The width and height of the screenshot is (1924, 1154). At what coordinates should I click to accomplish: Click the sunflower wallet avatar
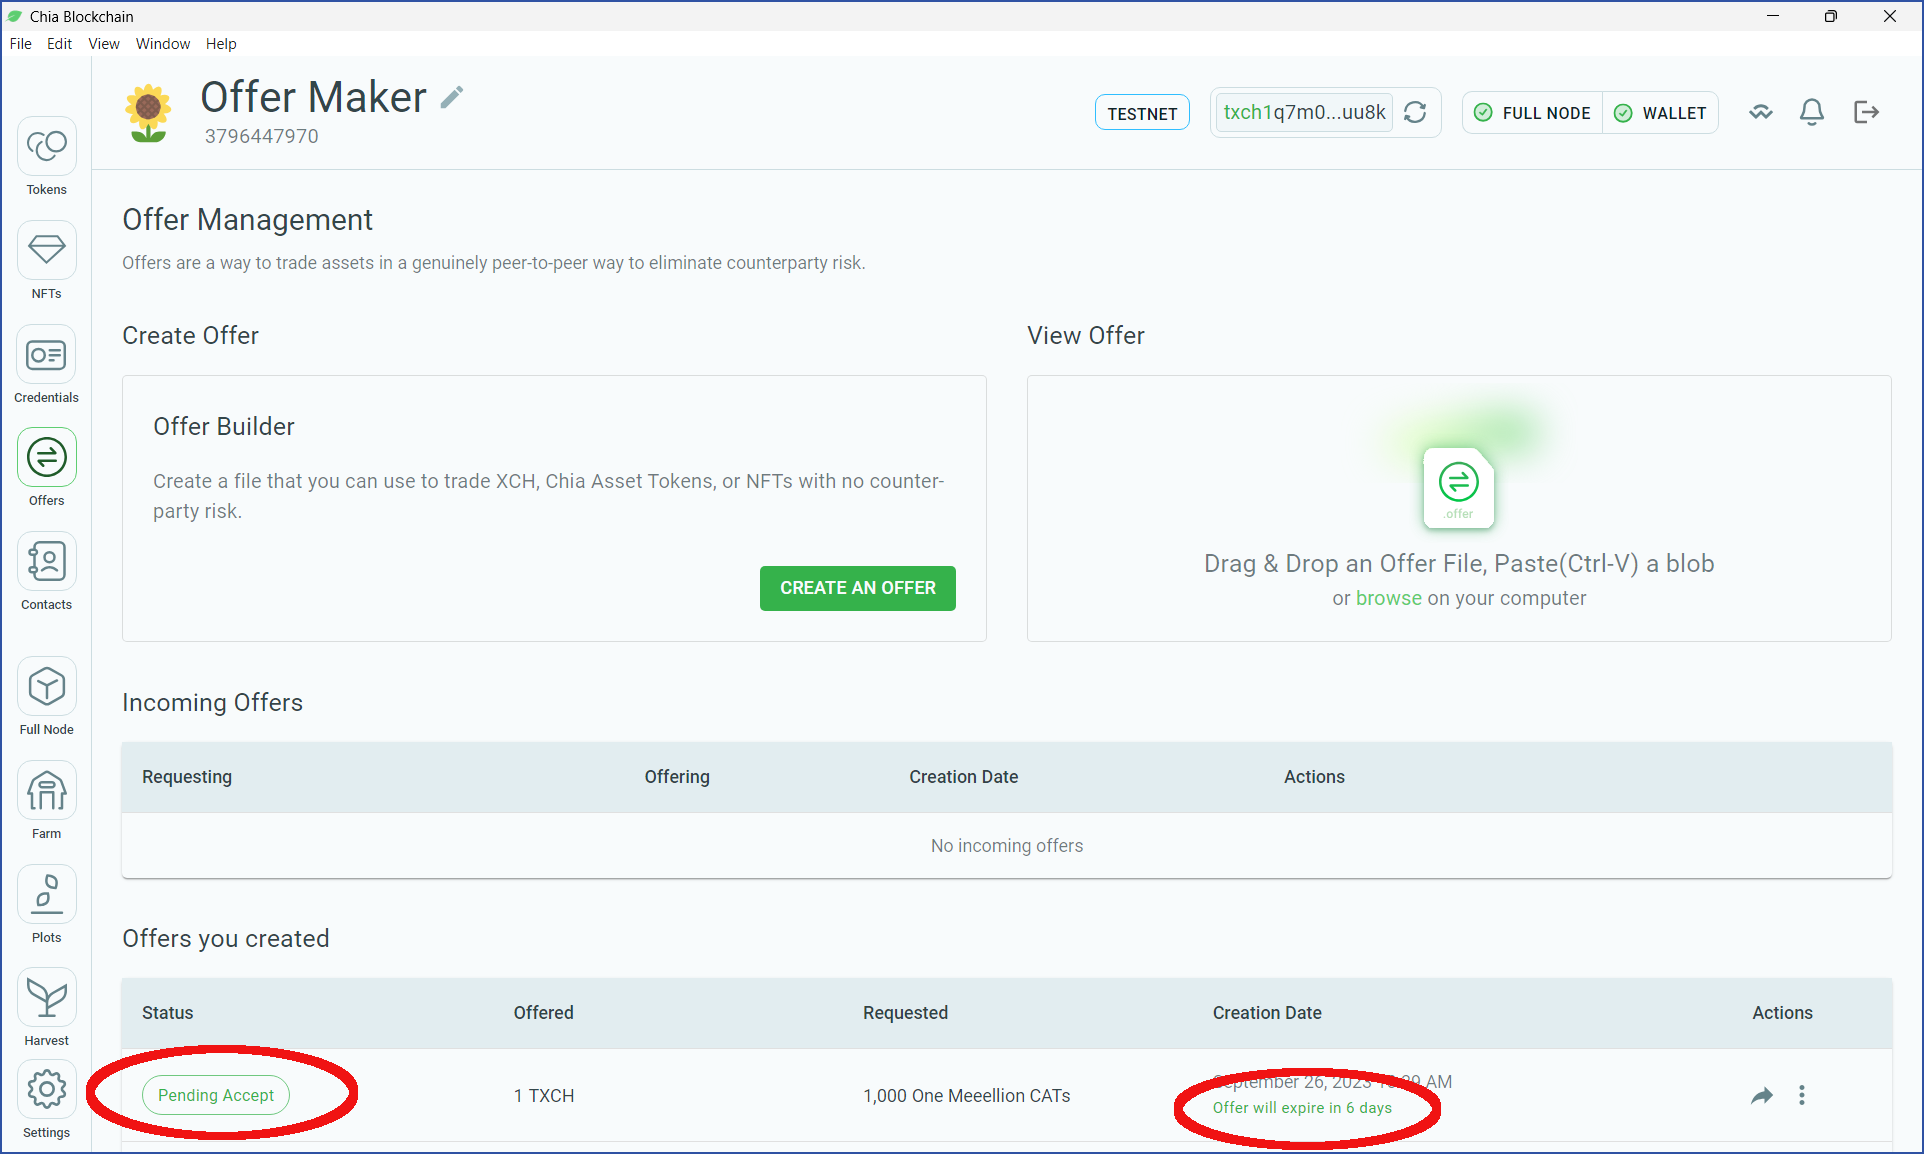(148, 113)
